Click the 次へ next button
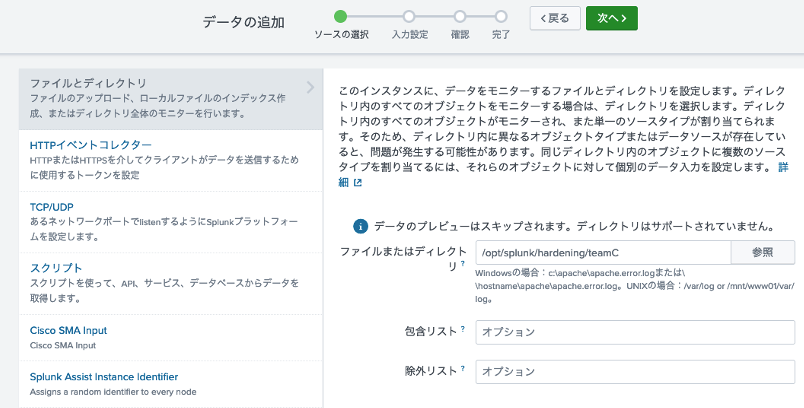The height and width of the screenshot is (408, 804). 612,18
